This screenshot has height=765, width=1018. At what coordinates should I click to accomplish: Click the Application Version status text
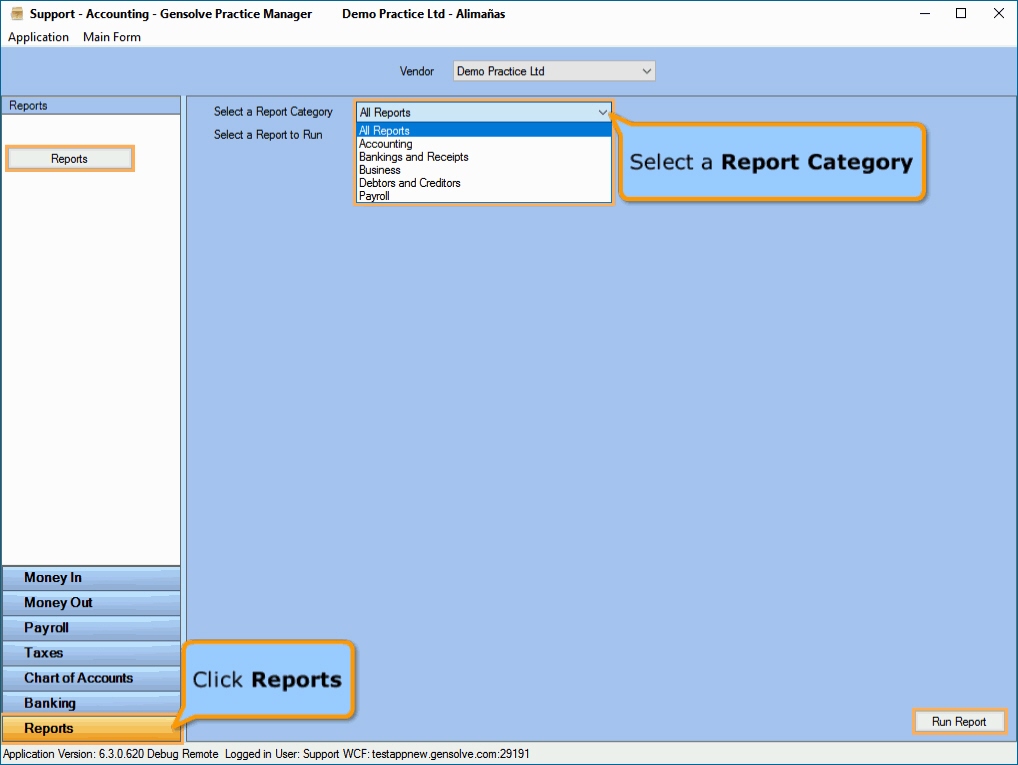(110, 754)
